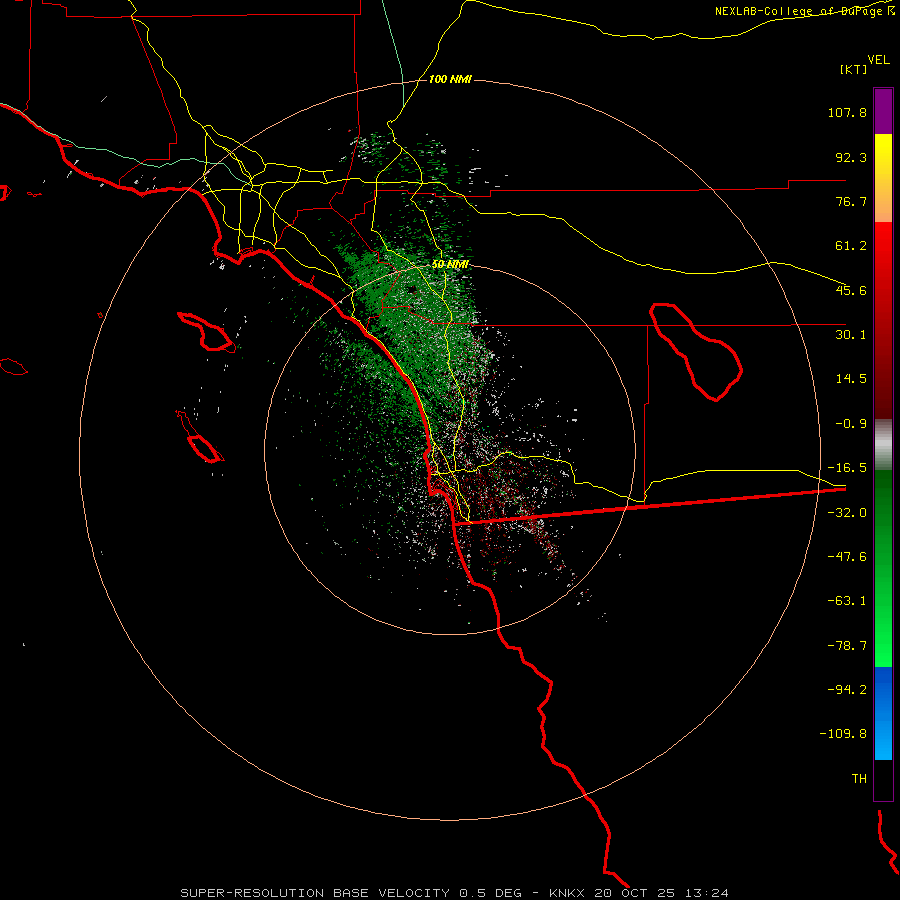Click the 107.8 velocity scale value
Screen dimensions: 900x900
click(x=847, y=112)
